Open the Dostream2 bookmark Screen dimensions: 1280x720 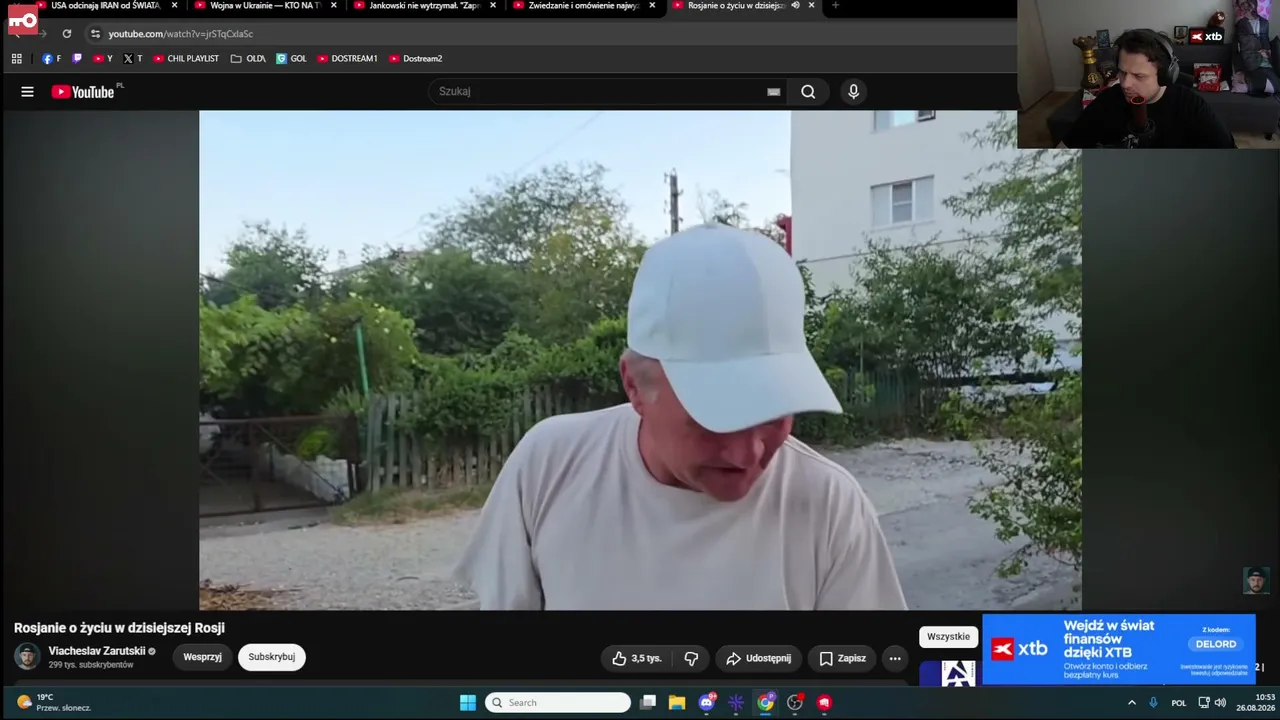pos(415,59)
